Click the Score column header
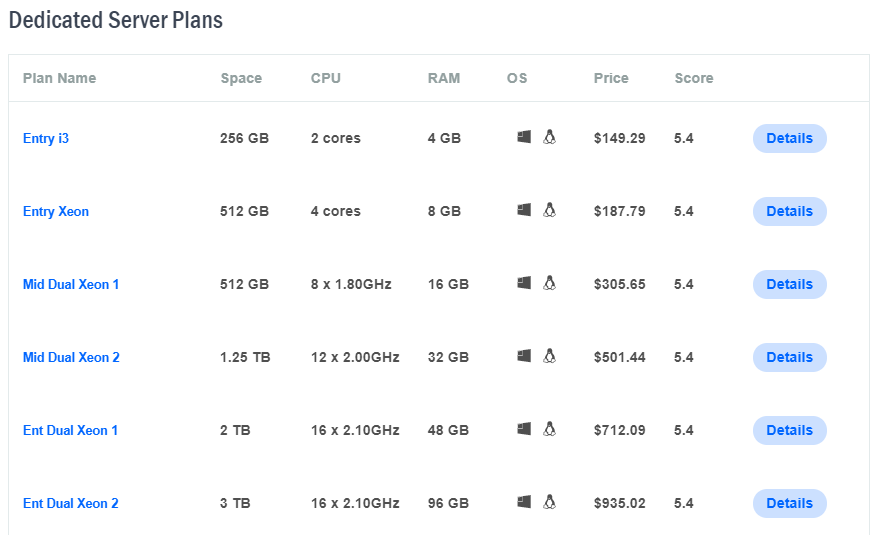 click(694, 78)
